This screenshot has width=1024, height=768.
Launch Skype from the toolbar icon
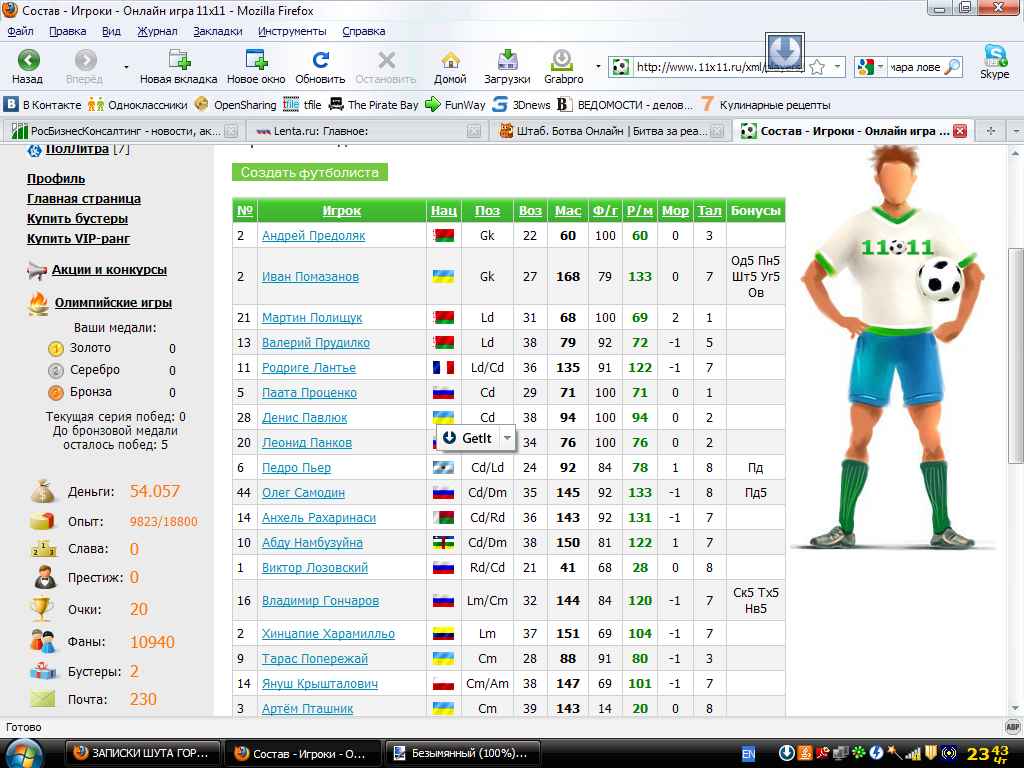pyautogui.click(x=994, y=56)
